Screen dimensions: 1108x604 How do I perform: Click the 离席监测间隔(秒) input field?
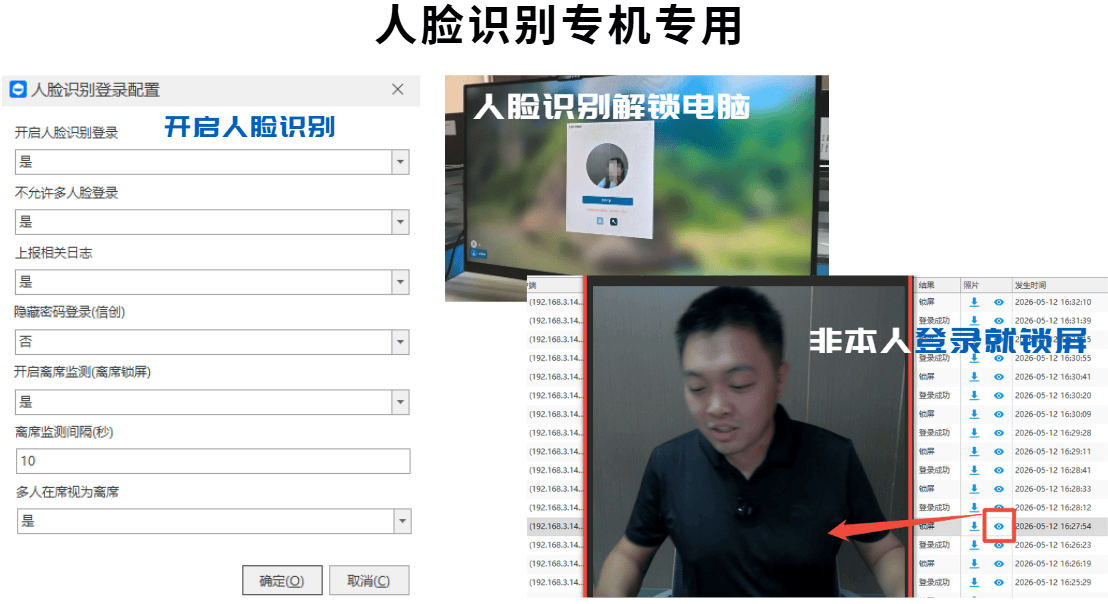click(x=213, y=461)
